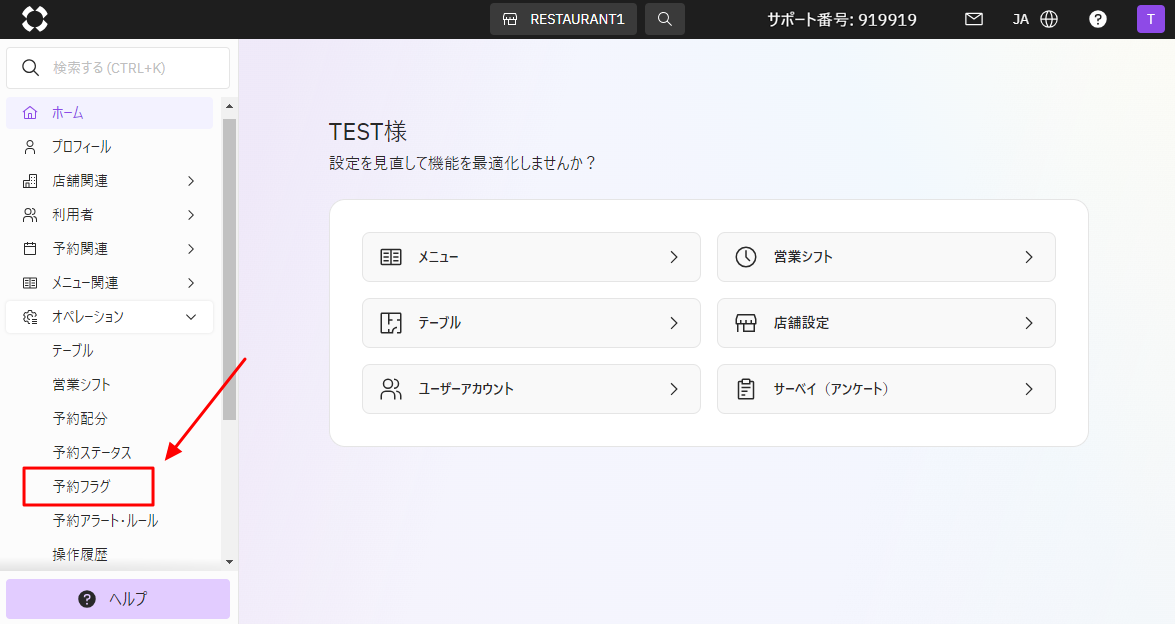Open the help question mark icon in top bar
This screenshot has height=624, width=1175.
1097,19
